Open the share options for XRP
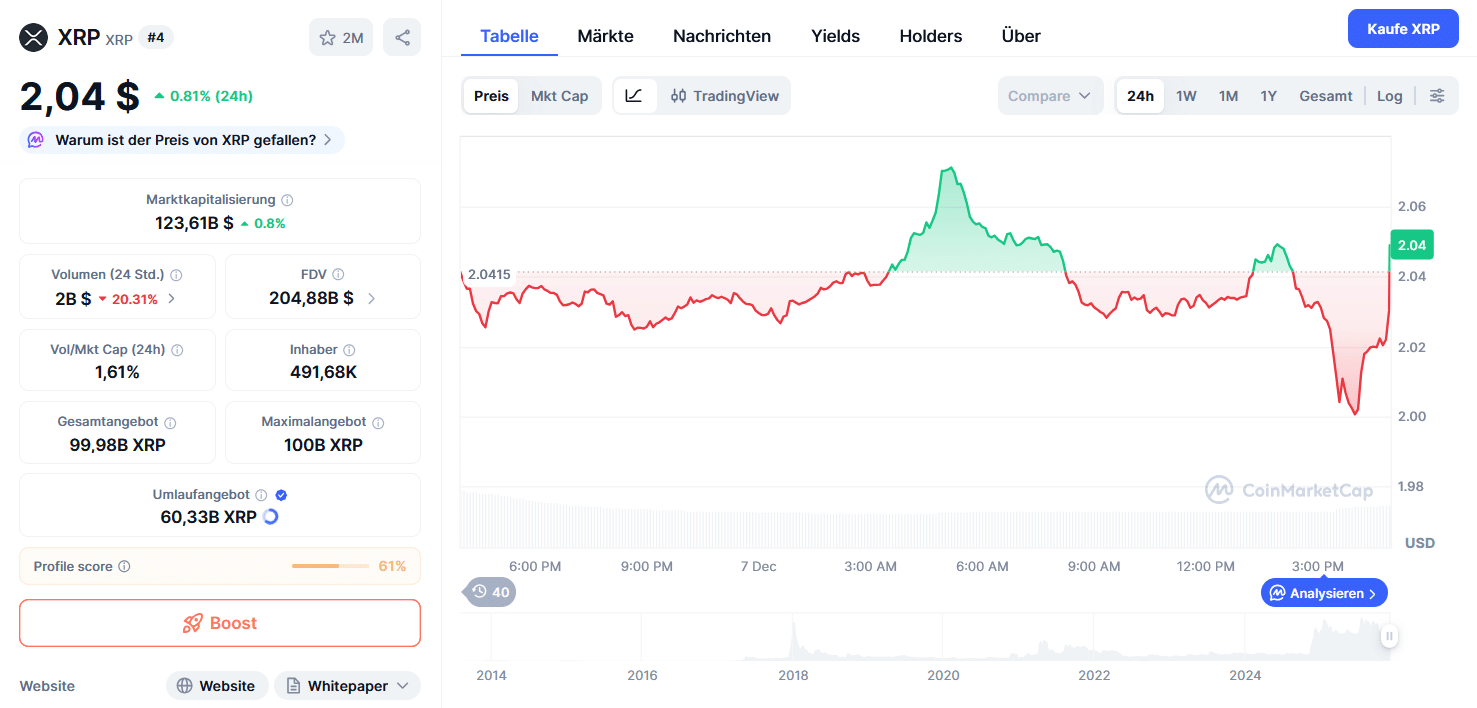The image size is (1477, 708). point(402,36)
